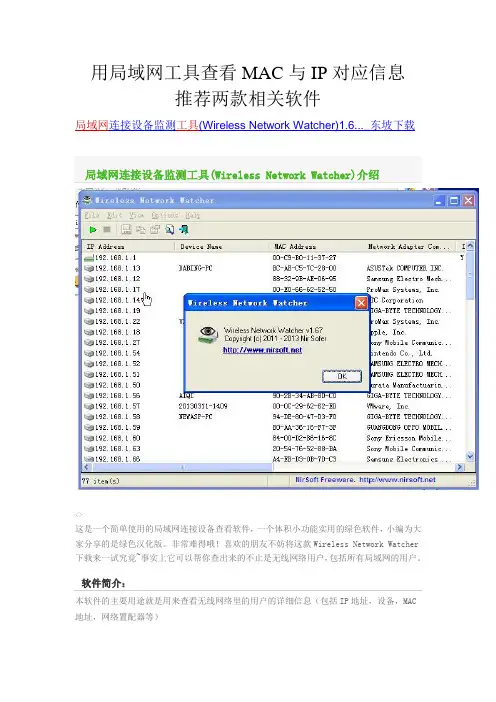
Task: Select IP address 192.168.1.66
Action: coord(118,459)
